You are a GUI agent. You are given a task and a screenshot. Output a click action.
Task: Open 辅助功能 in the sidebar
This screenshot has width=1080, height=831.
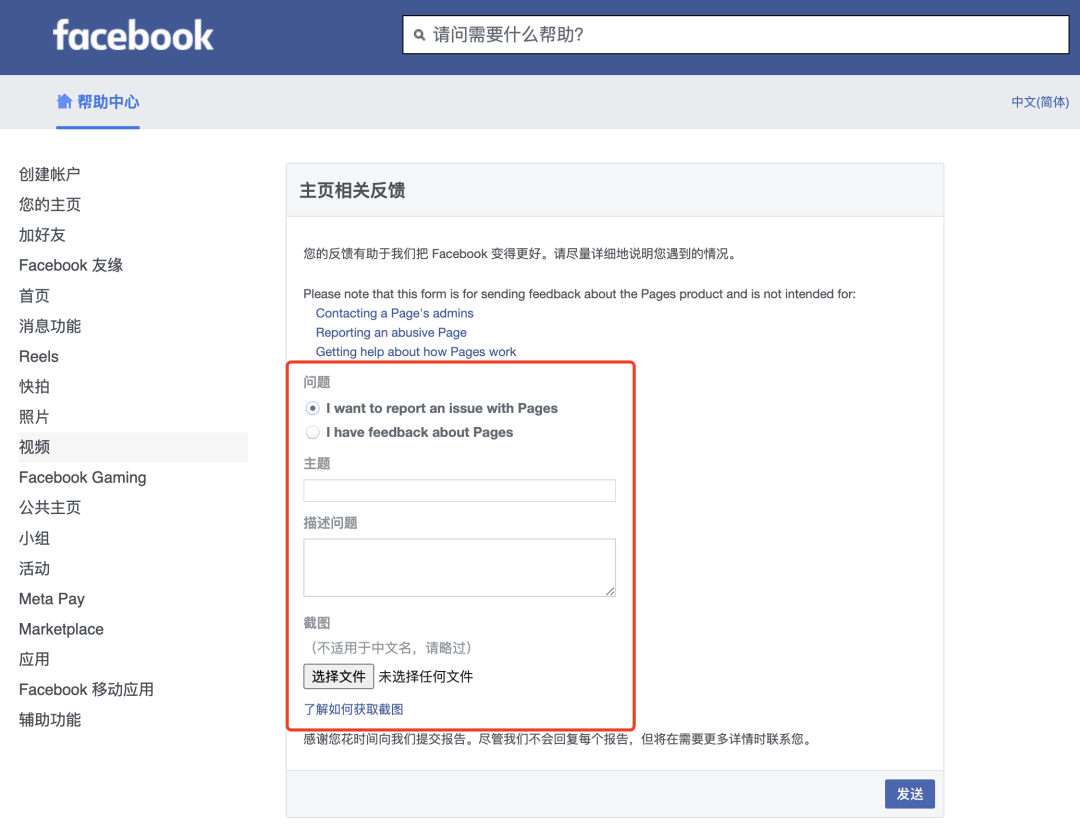[50, 720]
